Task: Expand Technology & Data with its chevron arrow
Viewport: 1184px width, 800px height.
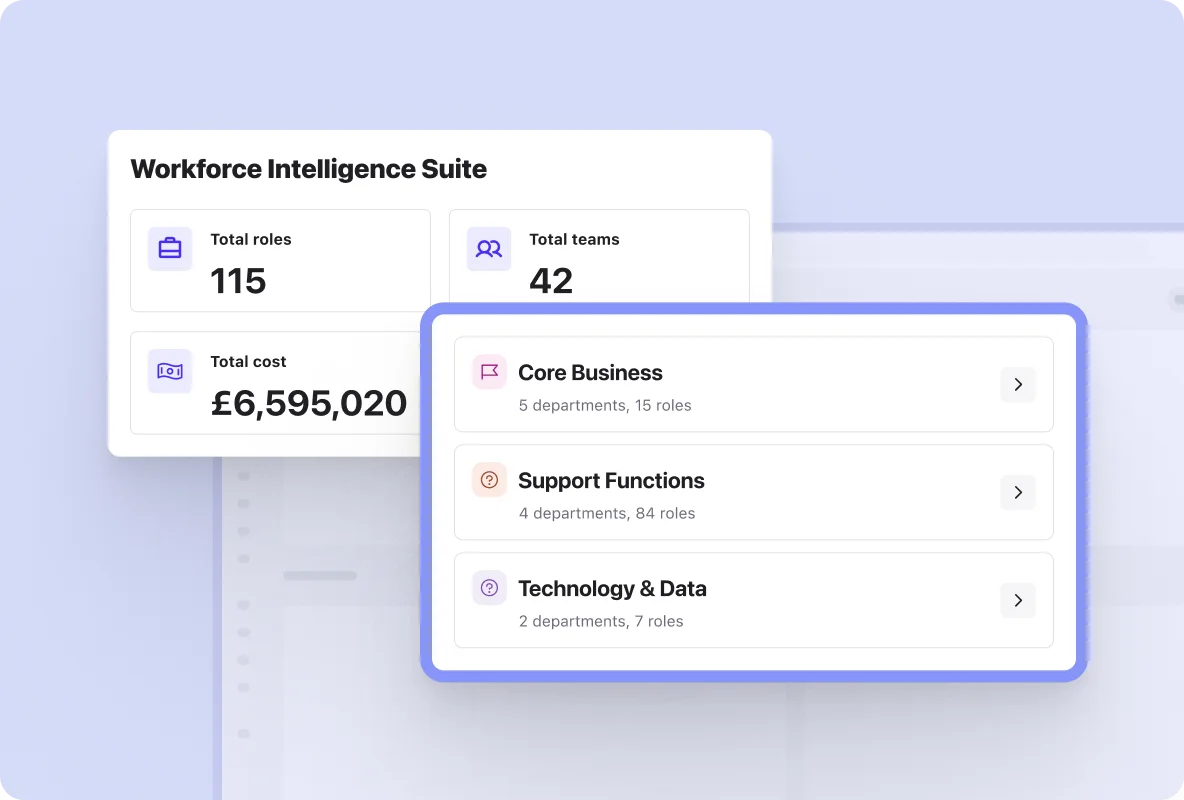Action: point(1018,601)
